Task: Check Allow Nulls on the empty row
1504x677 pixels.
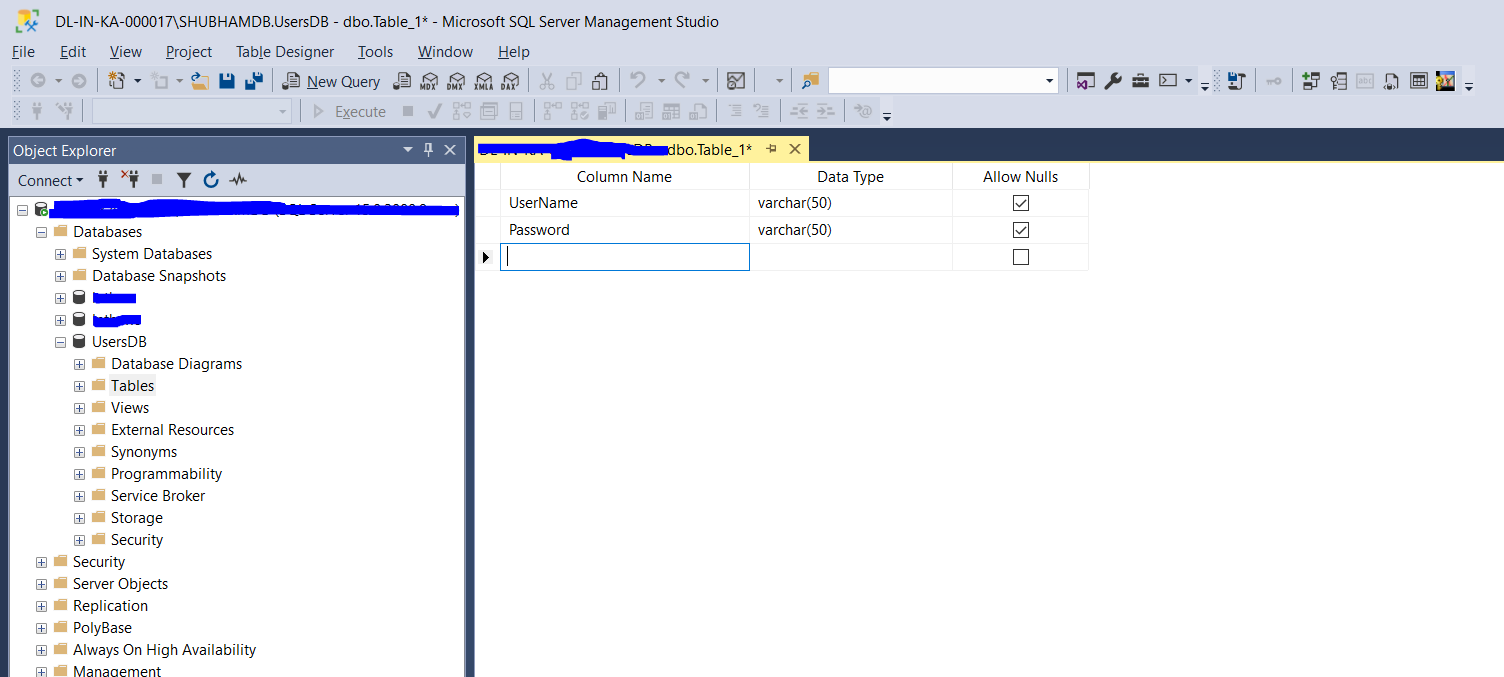Action: (1020, 257)
